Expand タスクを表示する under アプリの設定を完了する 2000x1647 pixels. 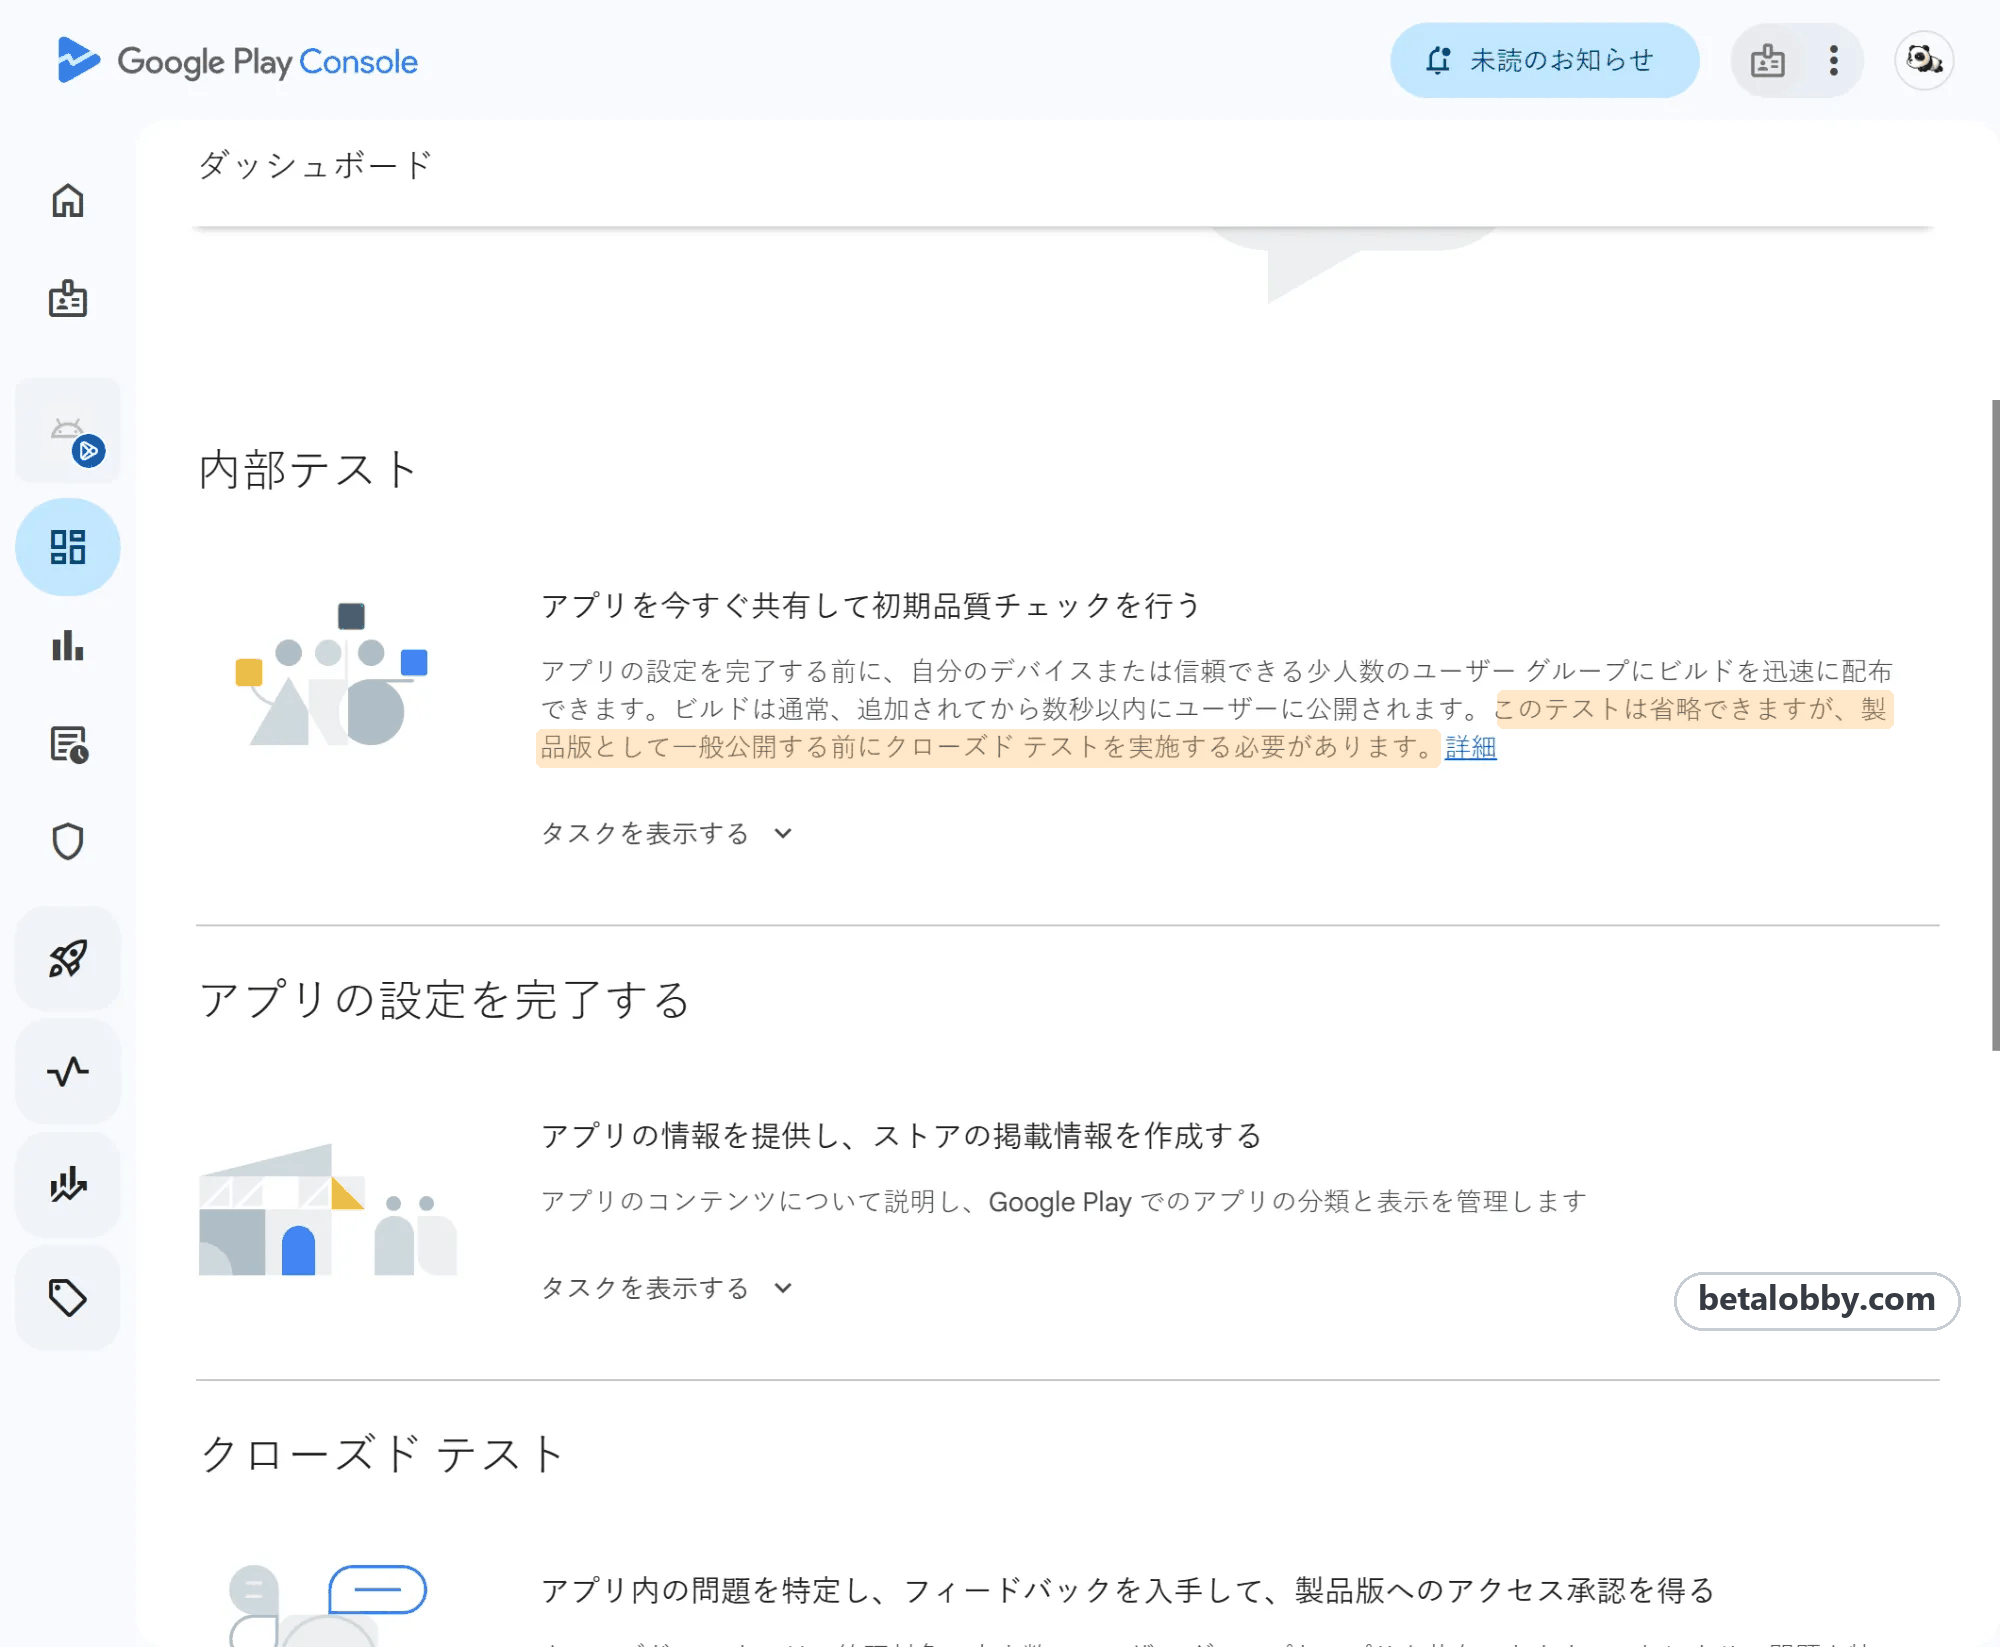pos(666,1288)
